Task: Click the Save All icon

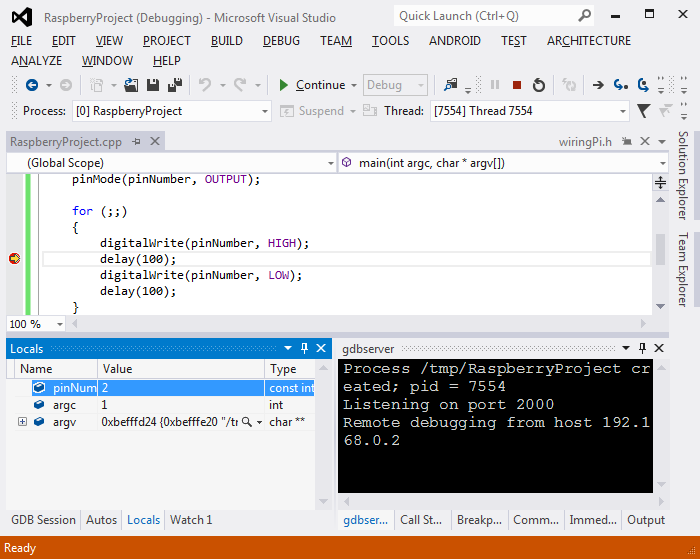Action: point(175,85)
